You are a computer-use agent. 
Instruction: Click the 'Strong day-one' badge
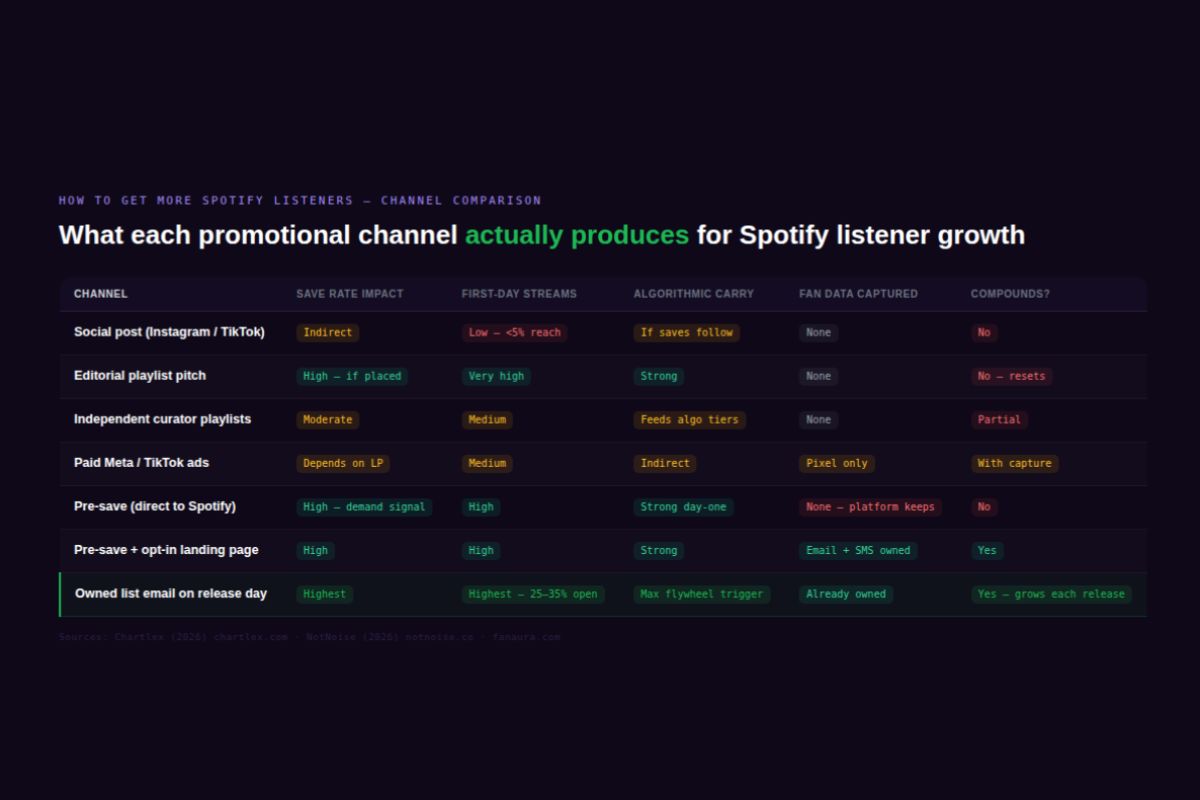coord(684,507)
